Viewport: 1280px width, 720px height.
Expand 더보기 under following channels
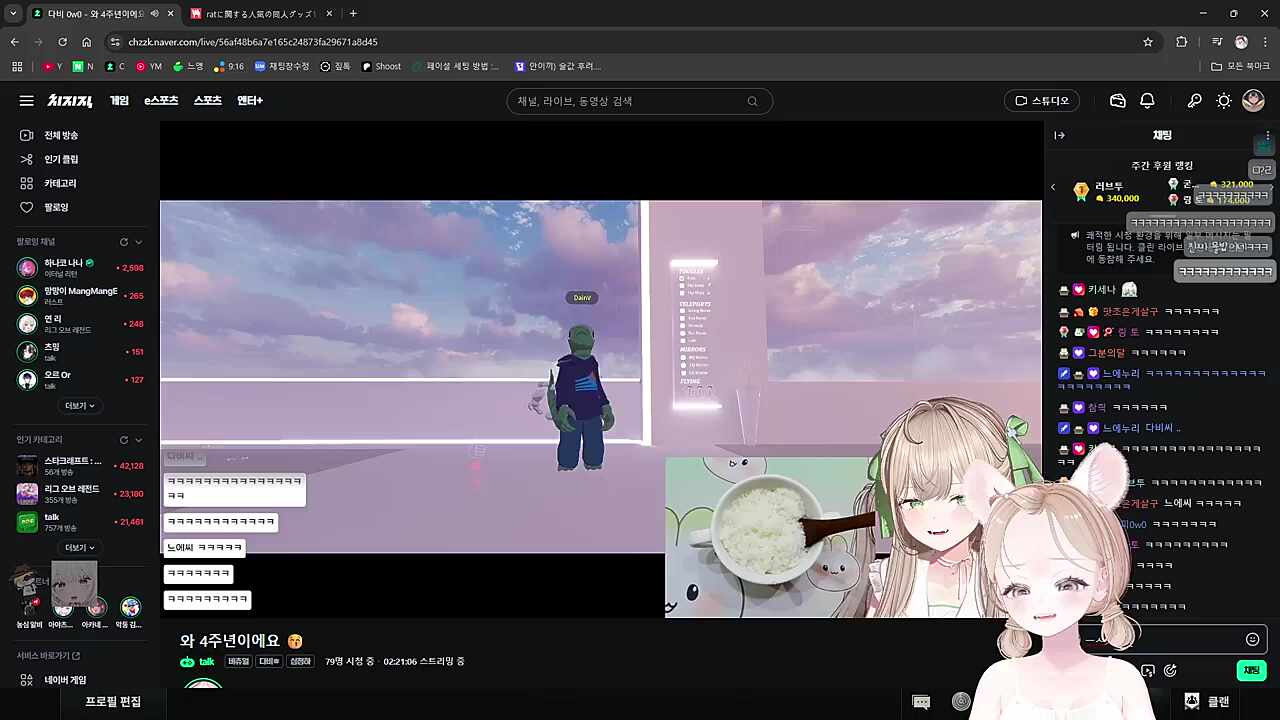coord(80,406)
